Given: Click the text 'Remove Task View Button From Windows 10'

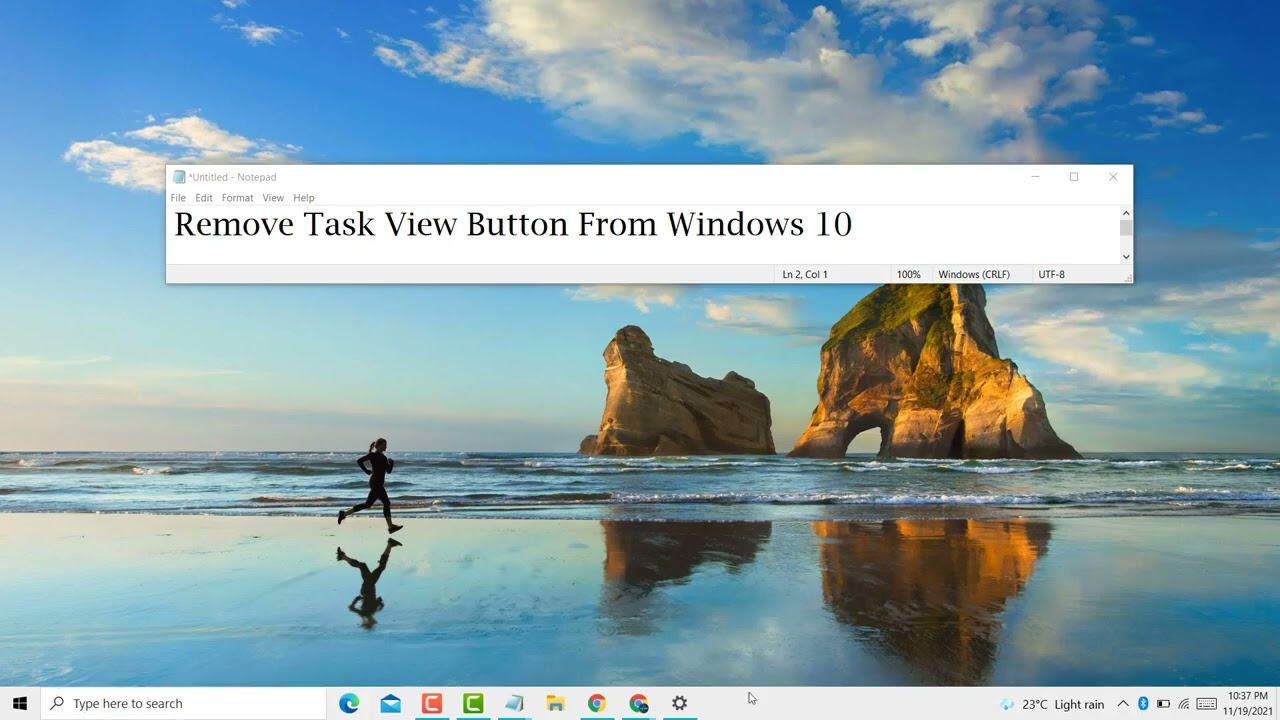Looking at the screenshot, I should coord(513,224).
